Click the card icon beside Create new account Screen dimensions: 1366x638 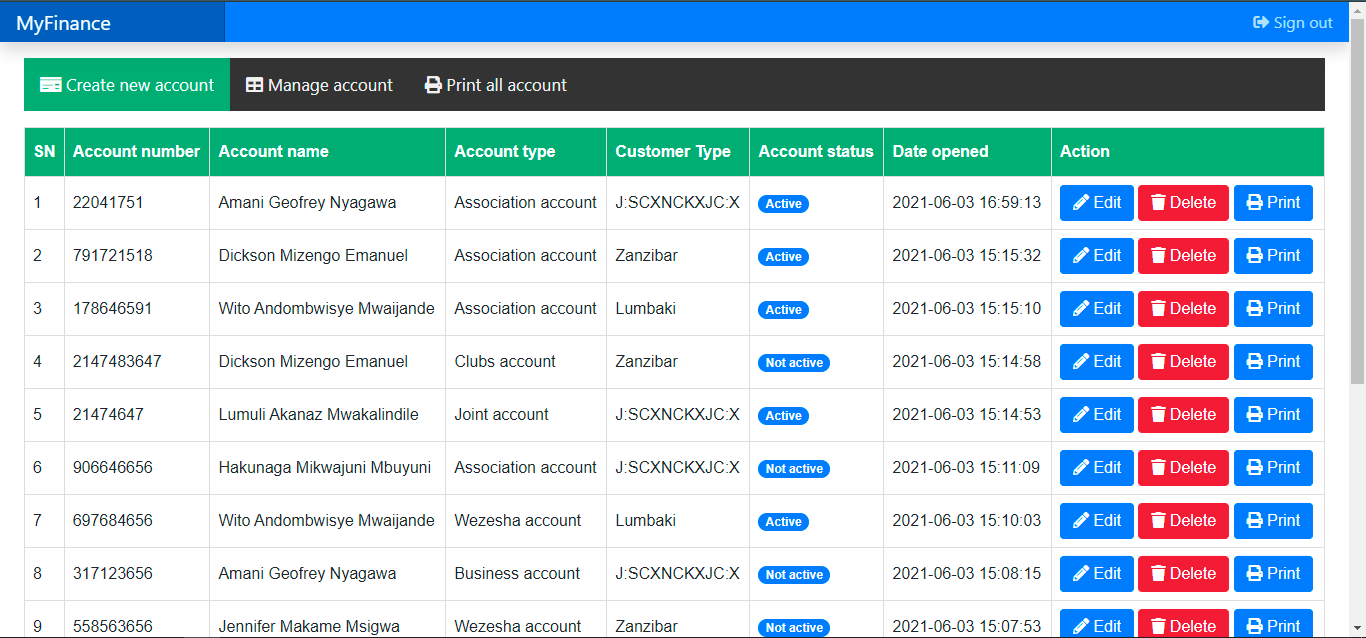click(x=50, y=84)
